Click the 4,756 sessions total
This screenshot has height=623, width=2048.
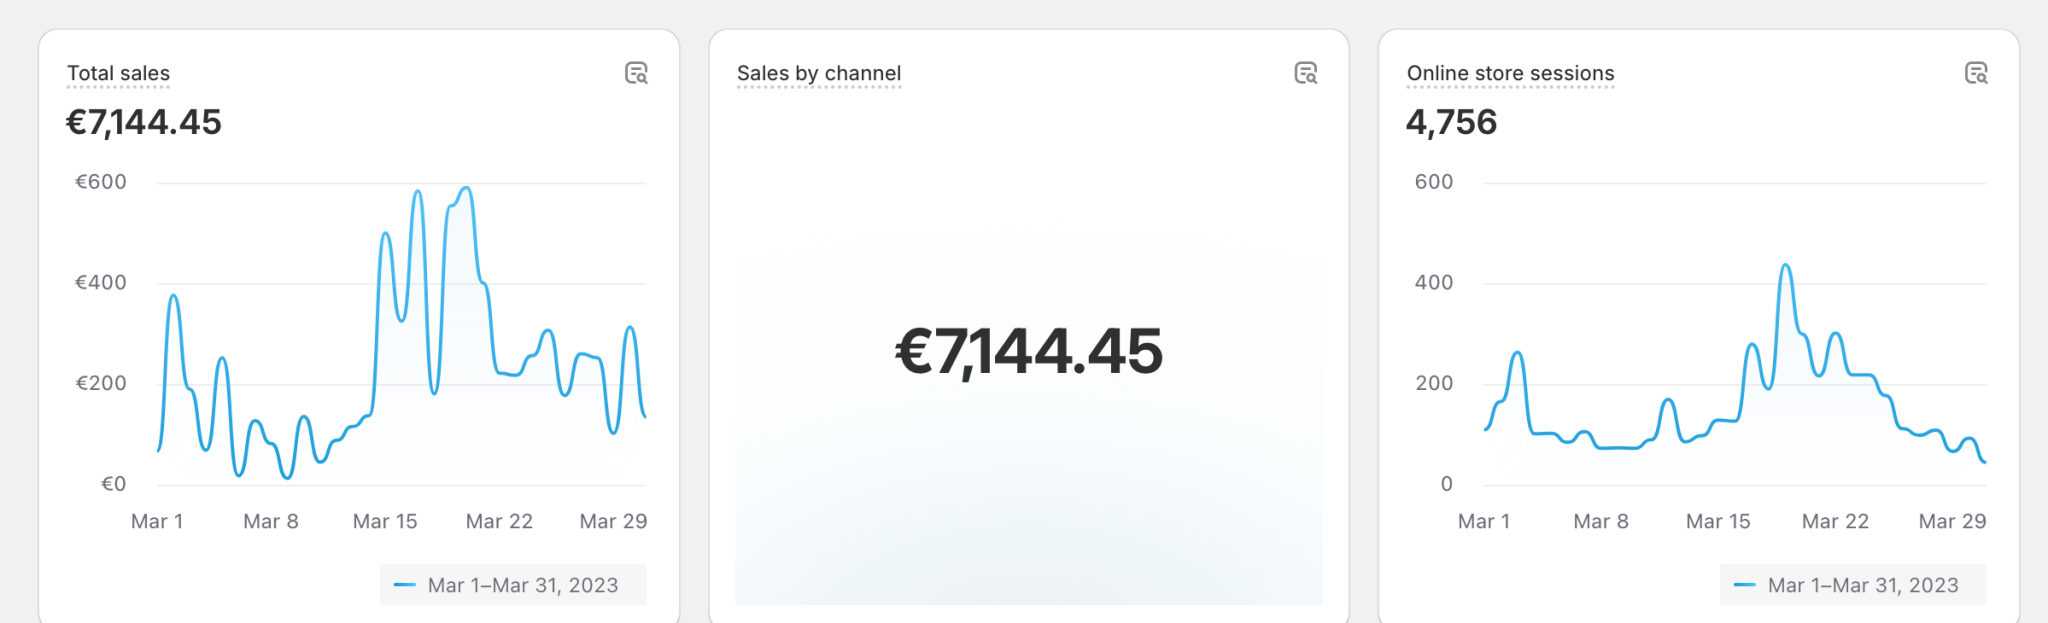click(x=1451, y=122)
